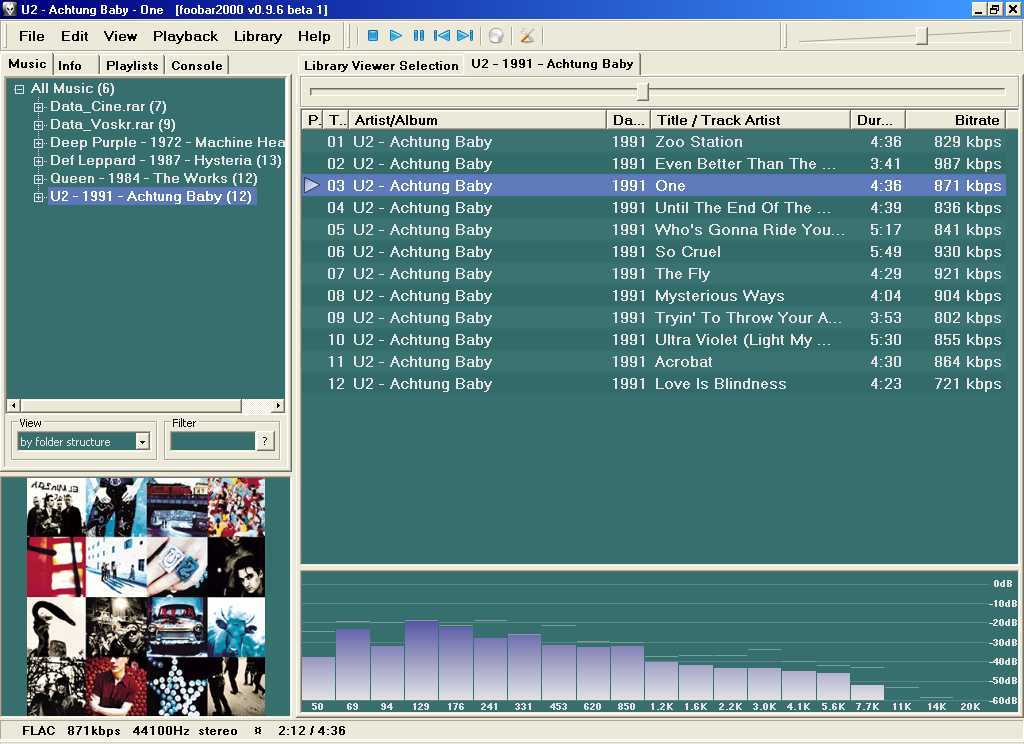Image resolution: width=1024 pixels, height=744 pixels.
Task: Select the Library Viewer Selection tab
Action: [380, 65]
